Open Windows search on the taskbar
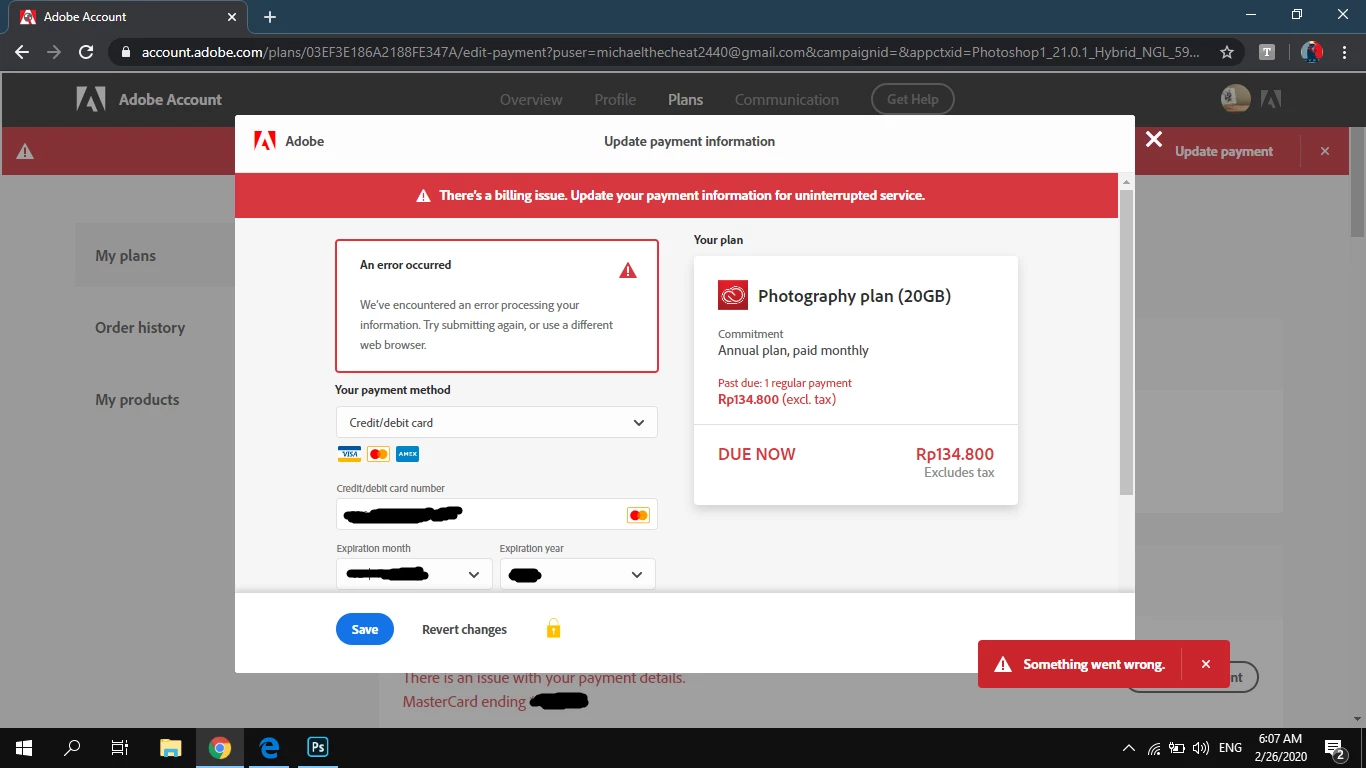The height and width of the screenshot is (768, 1366). click(x=72, y=747)
